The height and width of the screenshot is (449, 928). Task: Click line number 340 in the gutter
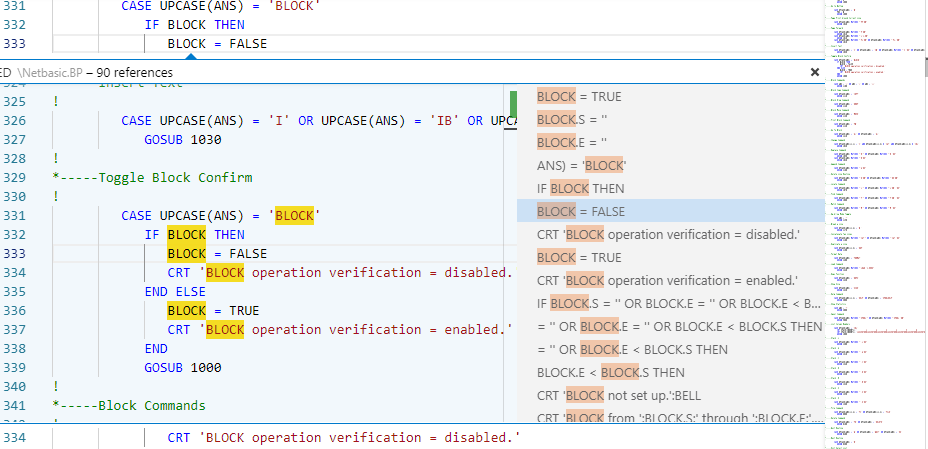[15, 386]
